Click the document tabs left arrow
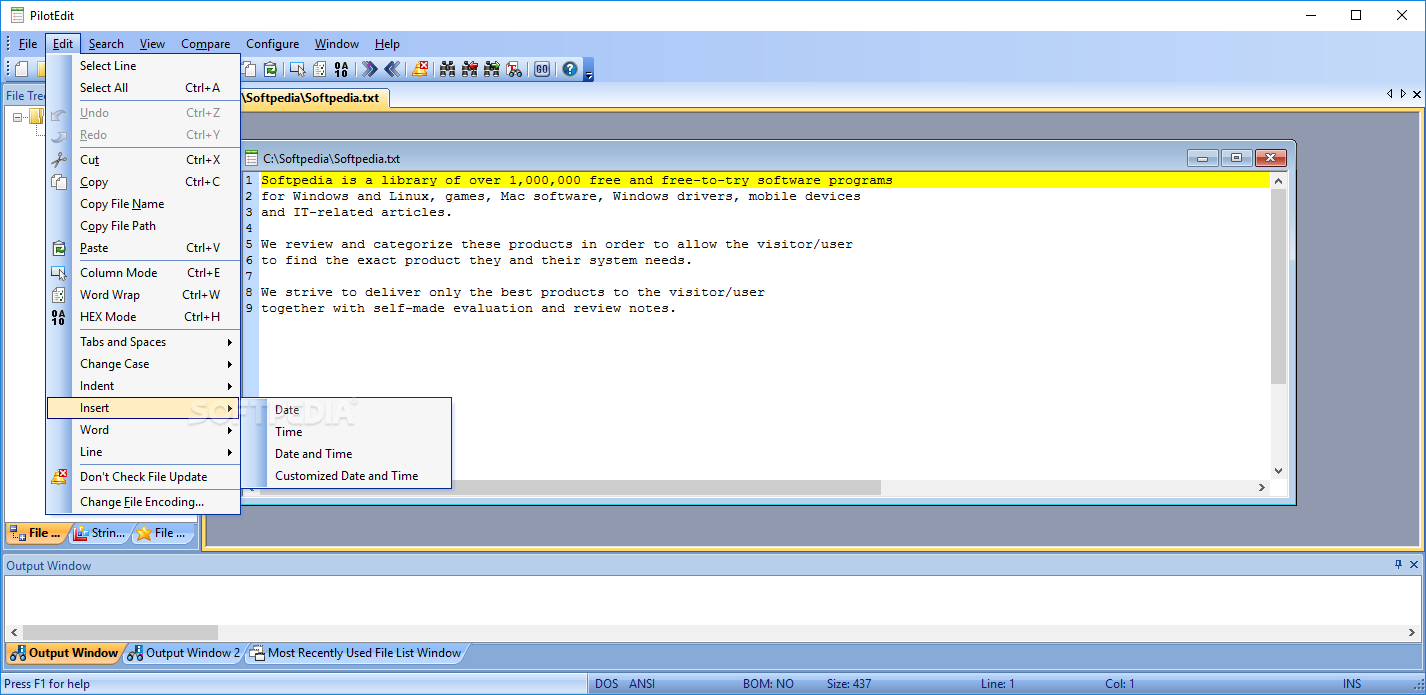Viewport: 1426px width, 695px height. pyautogui.click(x=1390, y=94)
